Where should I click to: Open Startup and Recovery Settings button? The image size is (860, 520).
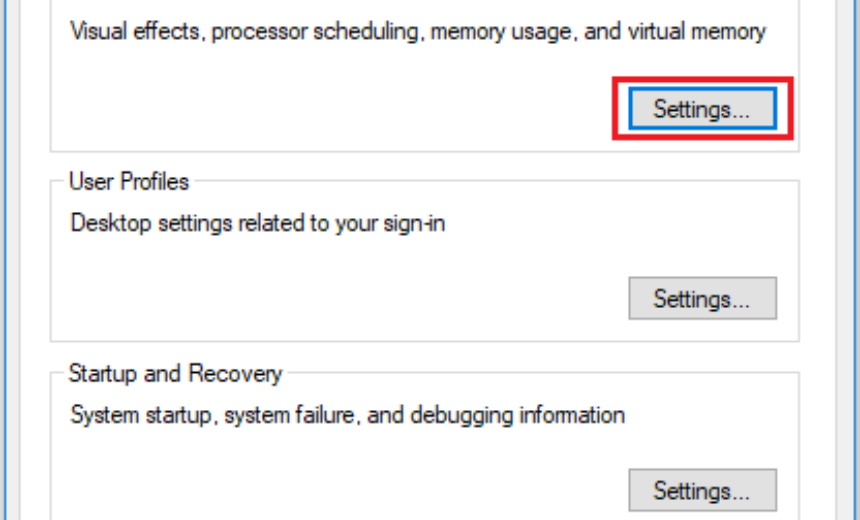click(x=701, y=491)
